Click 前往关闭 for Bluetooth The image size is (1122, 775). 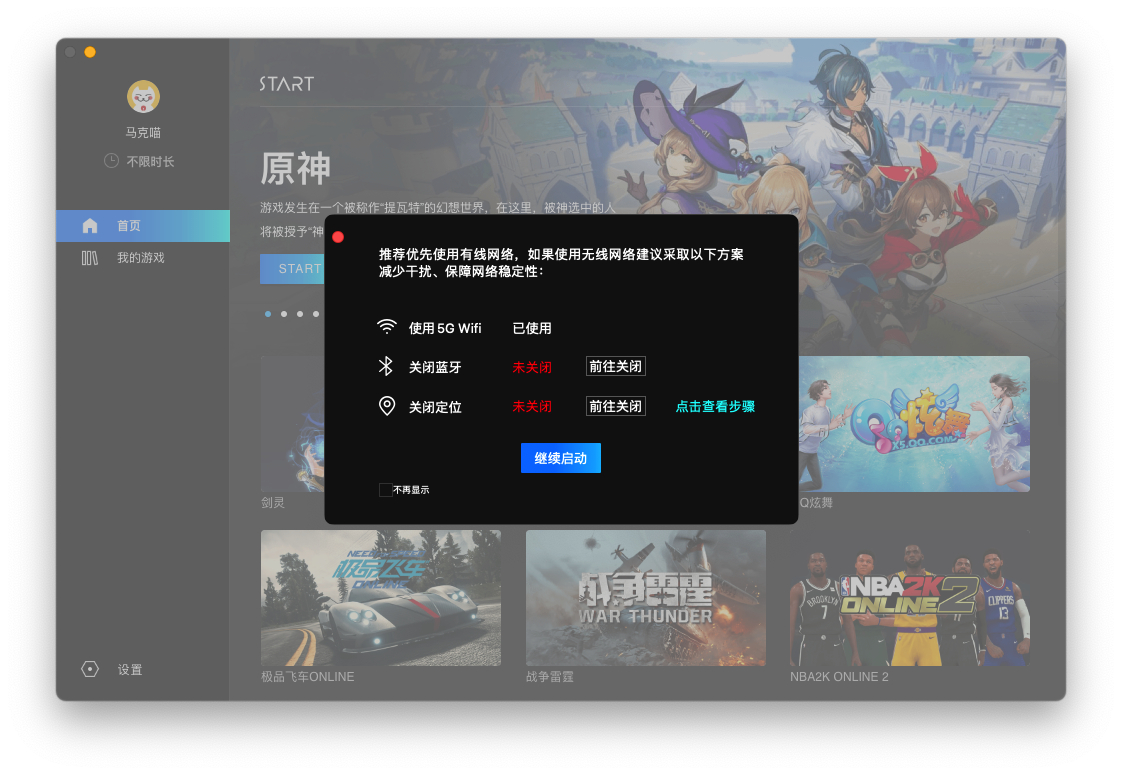615,367
